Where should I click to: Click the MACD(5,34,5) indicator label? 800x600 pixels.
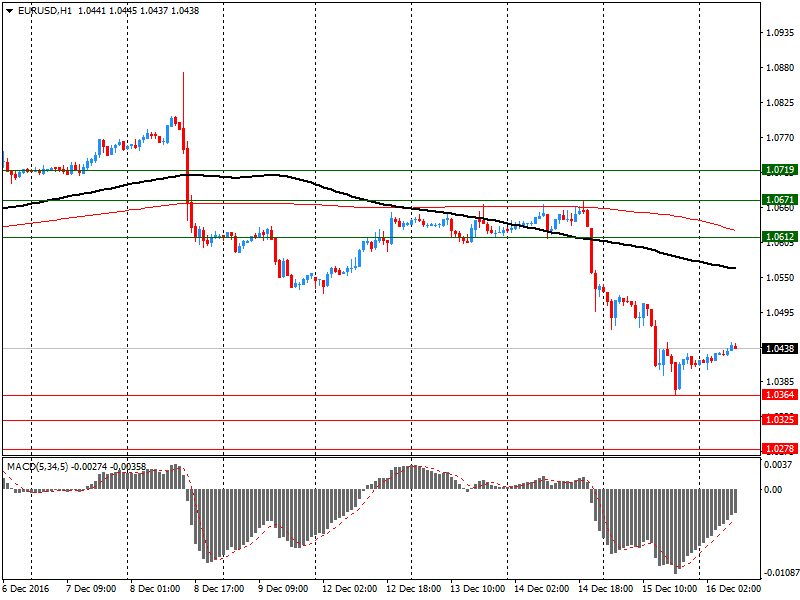(x=37, y=467)
